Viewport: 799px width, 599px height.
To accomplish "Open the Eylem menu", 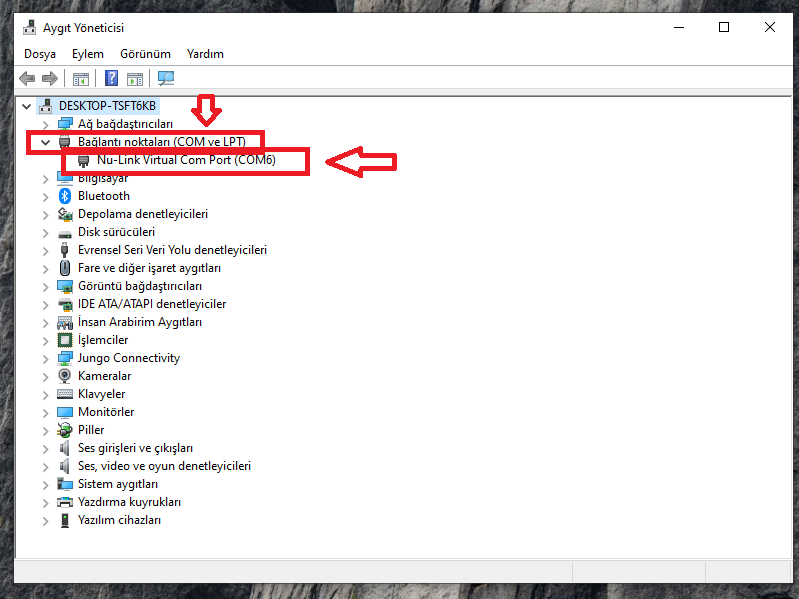I will (88, 54).
